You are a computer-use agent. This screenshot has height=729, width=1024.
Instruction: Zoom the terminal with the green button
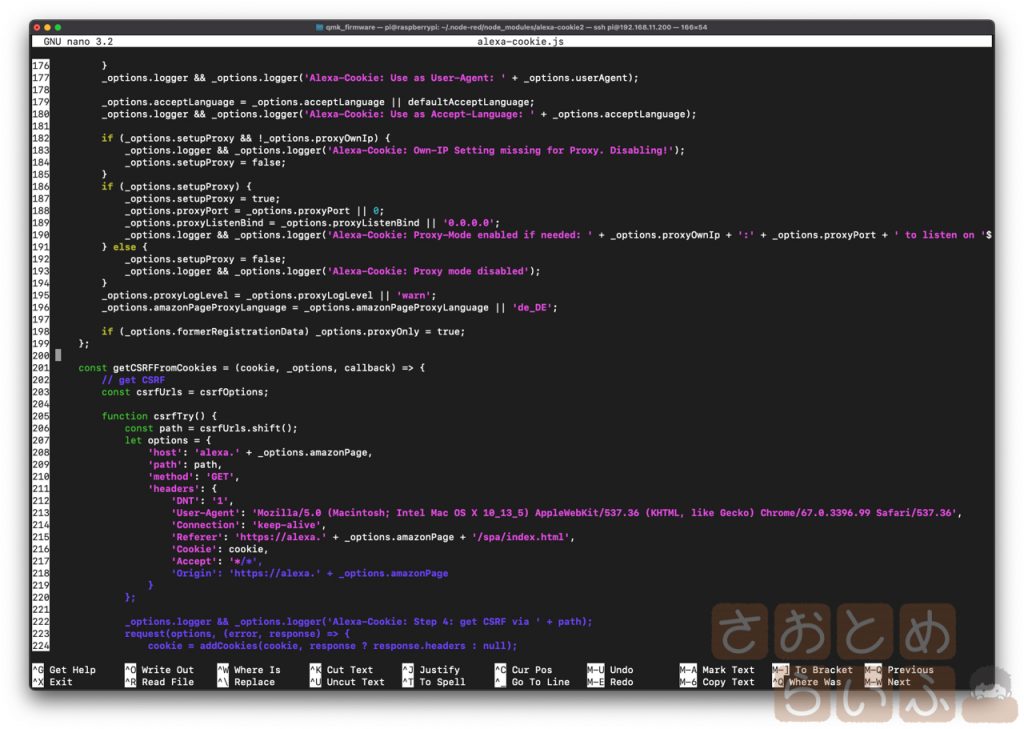(x=58, y=27)
